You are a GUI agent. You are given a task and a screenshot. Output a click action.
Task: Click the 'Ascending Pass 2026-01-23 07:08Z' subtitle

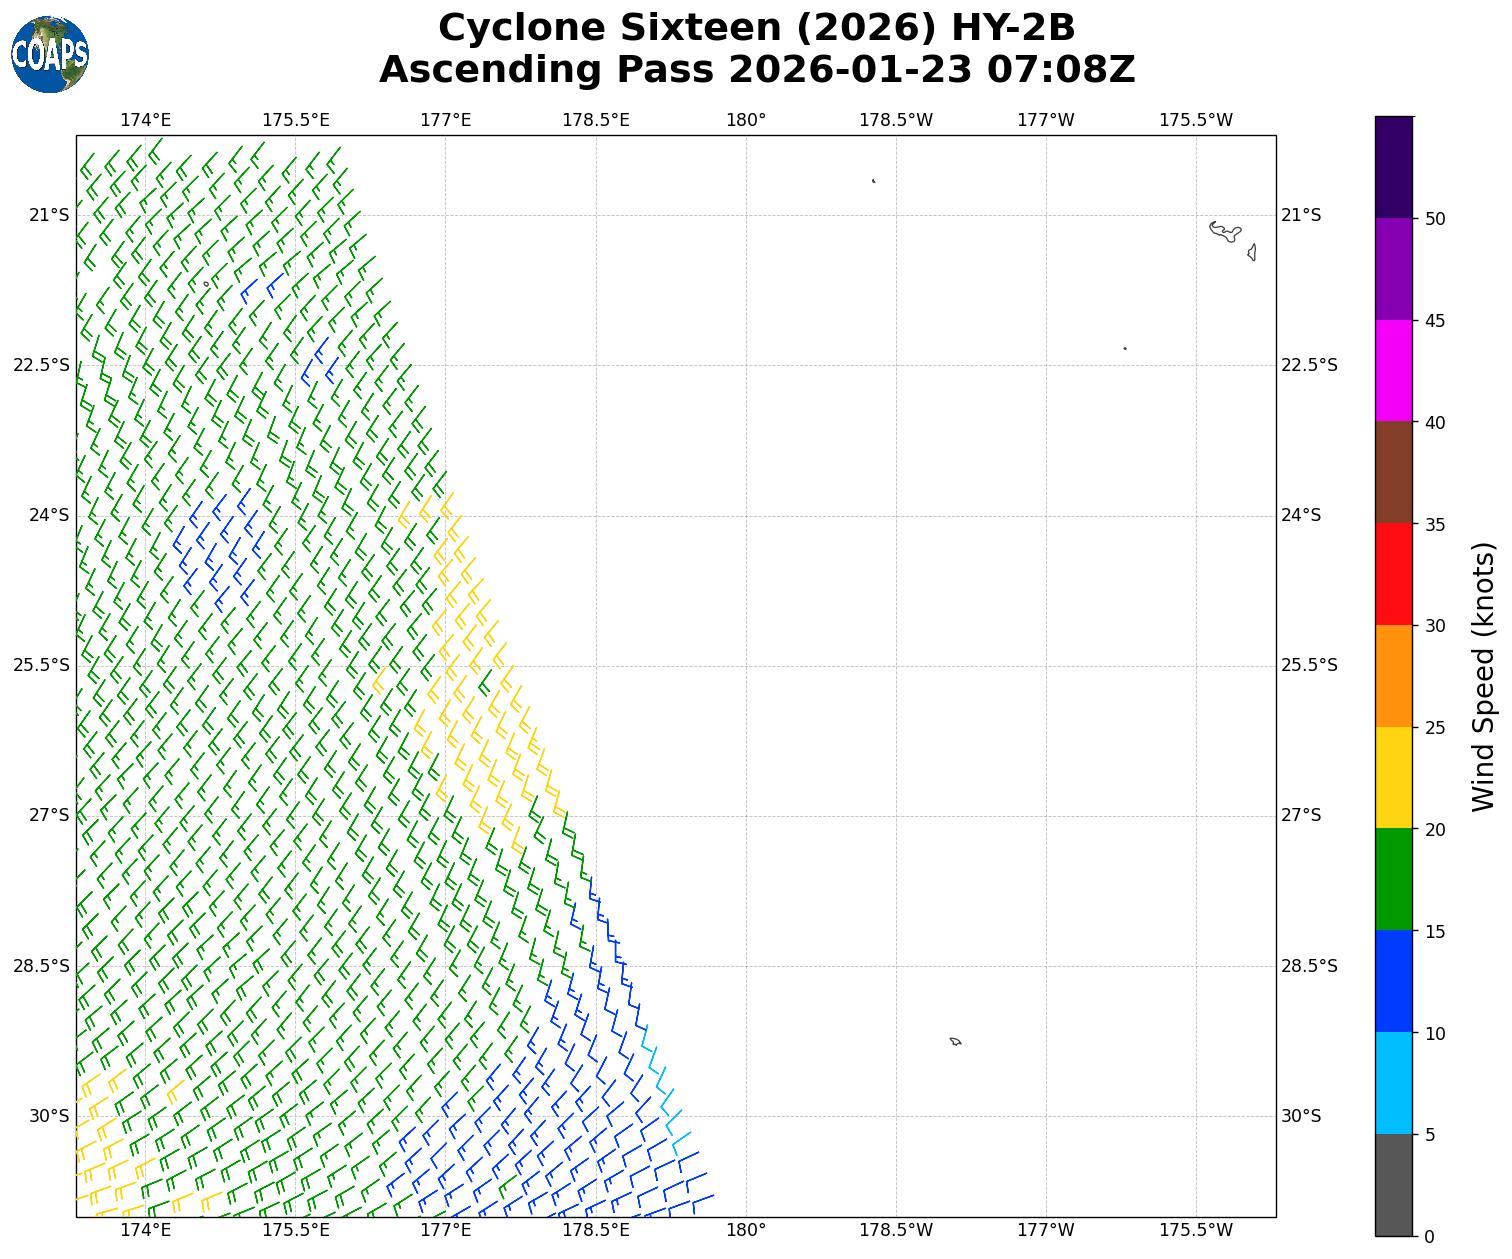[756, 70]
